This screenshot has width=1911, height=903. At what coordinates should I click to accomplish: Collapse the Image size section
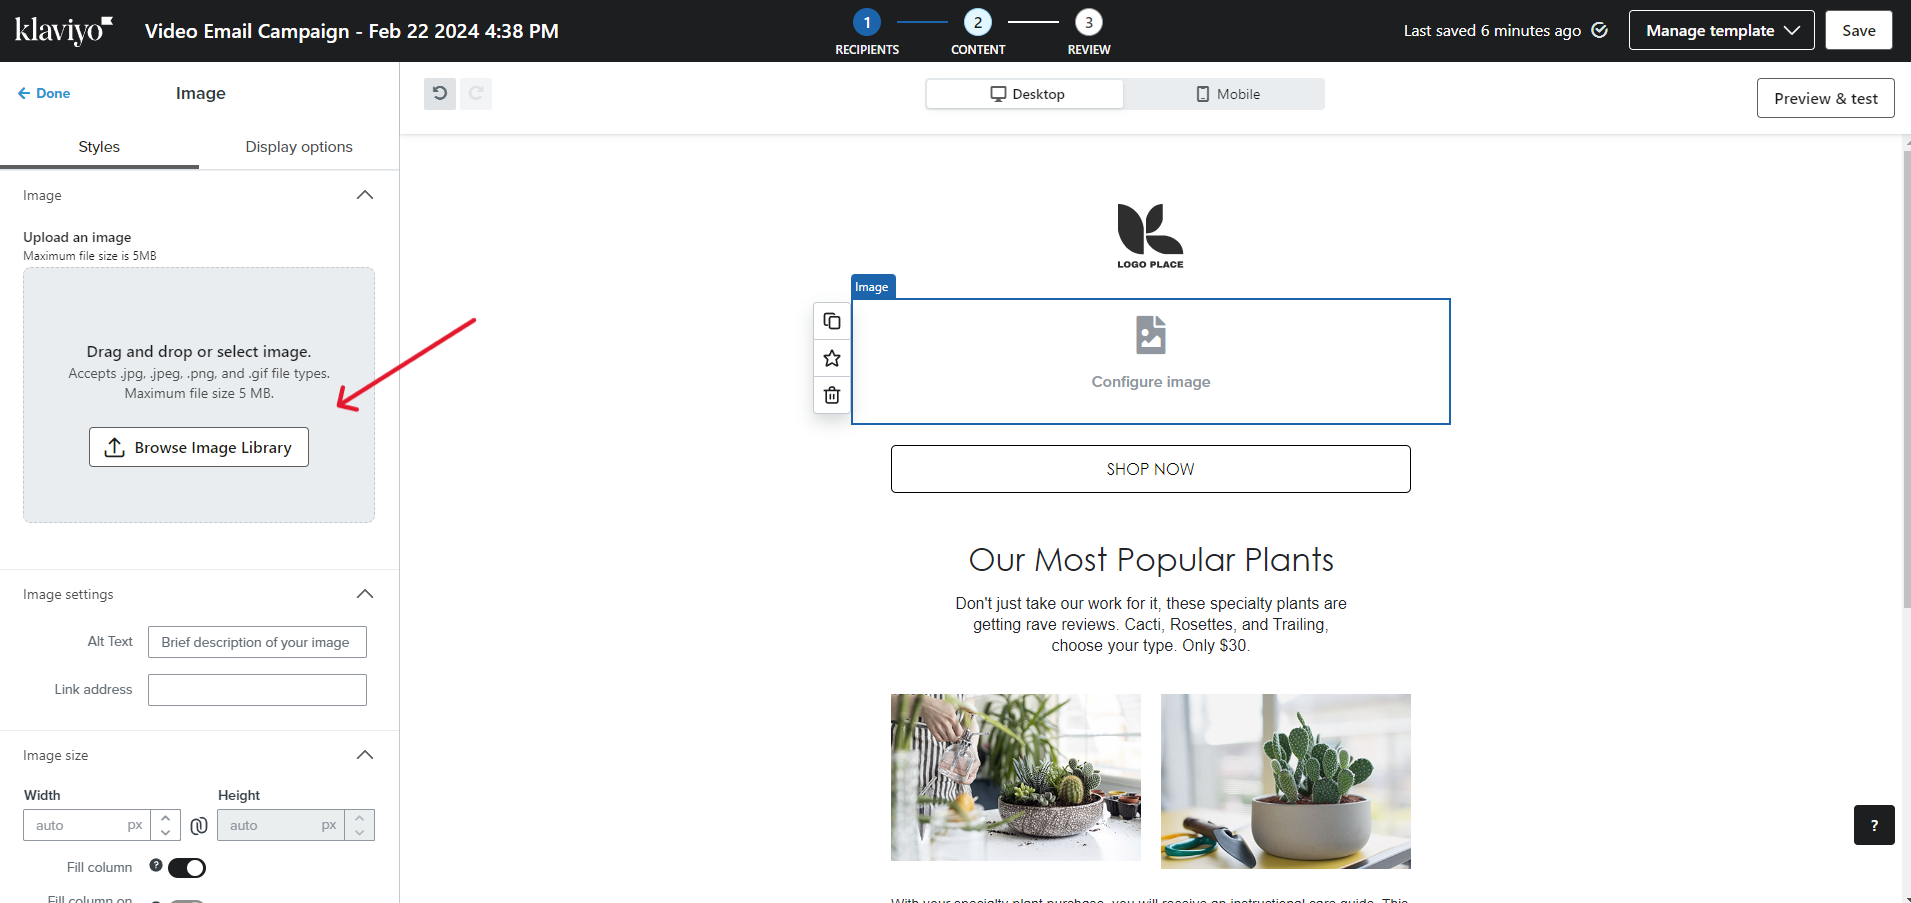coord(365,755)
